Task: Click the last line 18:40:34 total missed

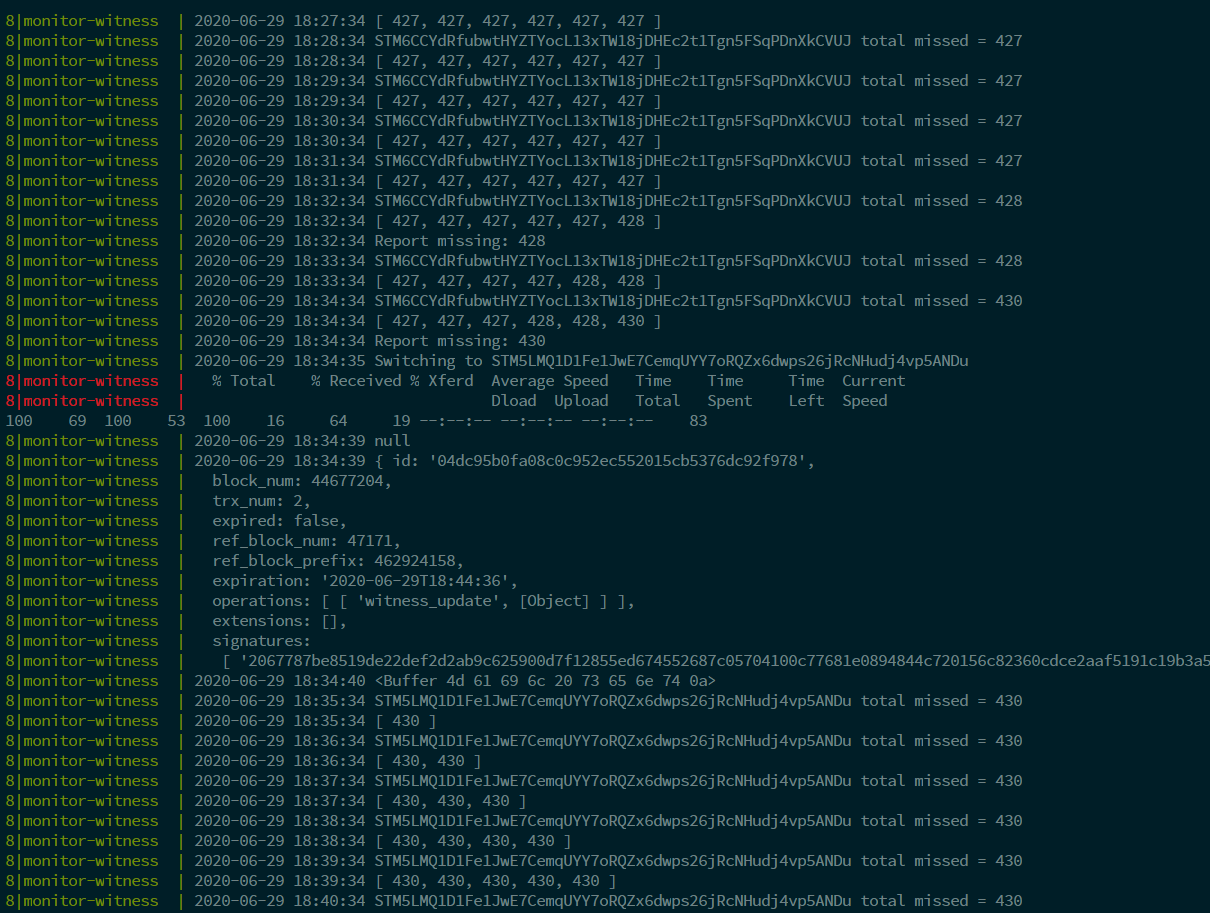Action: (608, 901)
